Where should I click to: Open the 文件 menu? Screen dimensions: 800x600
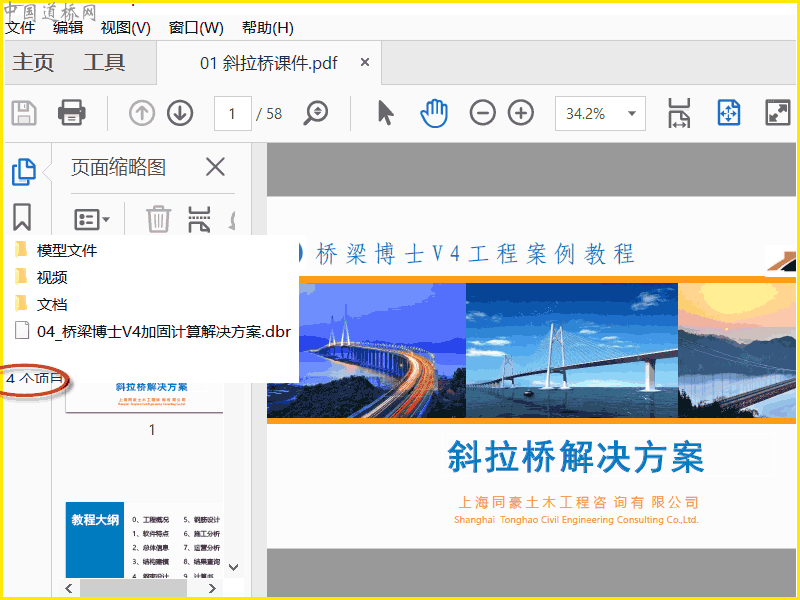click(20, 28)
